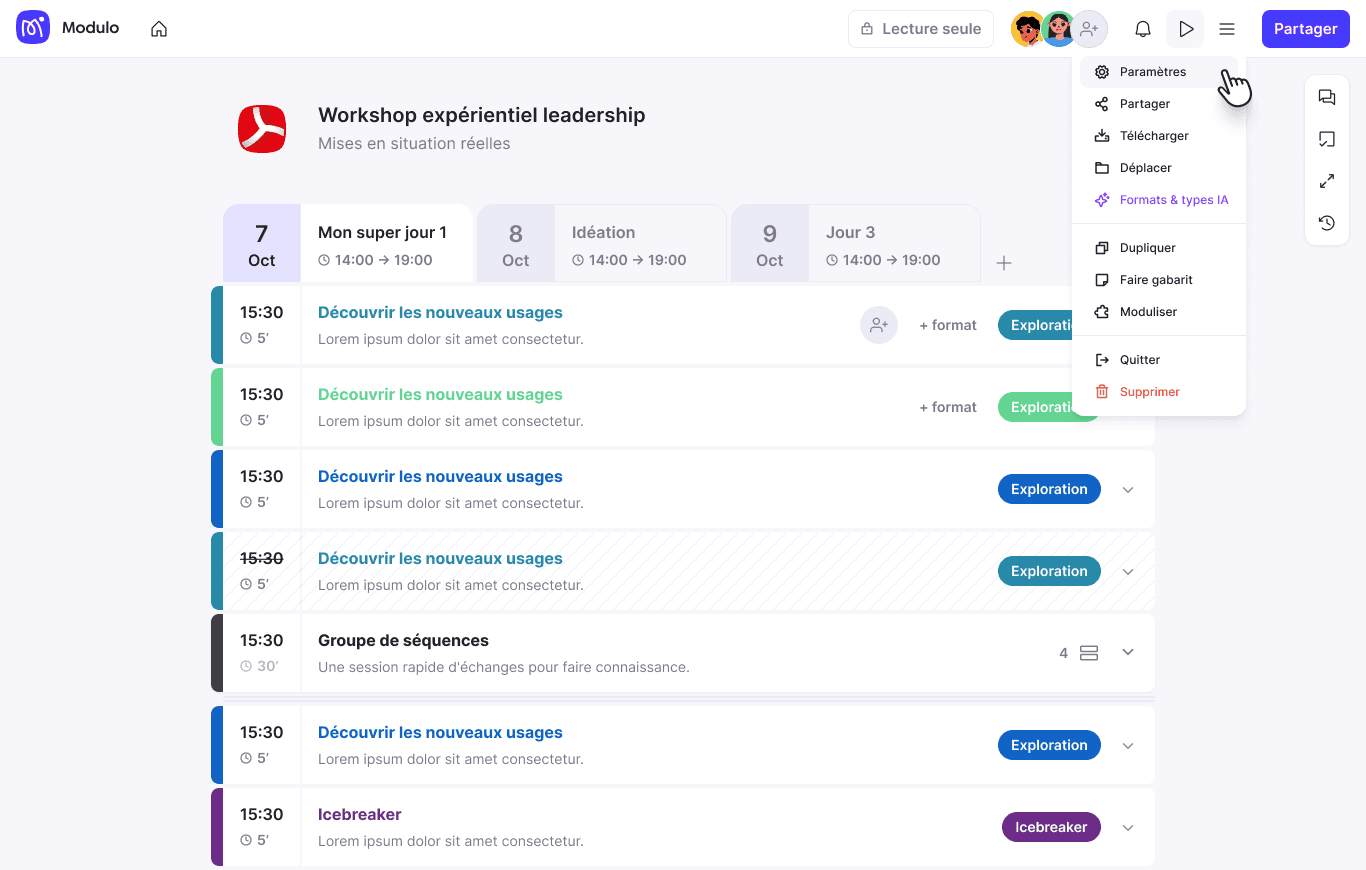Select Paramètres in the menu
1366x870 pixels.
[1153, 72]
